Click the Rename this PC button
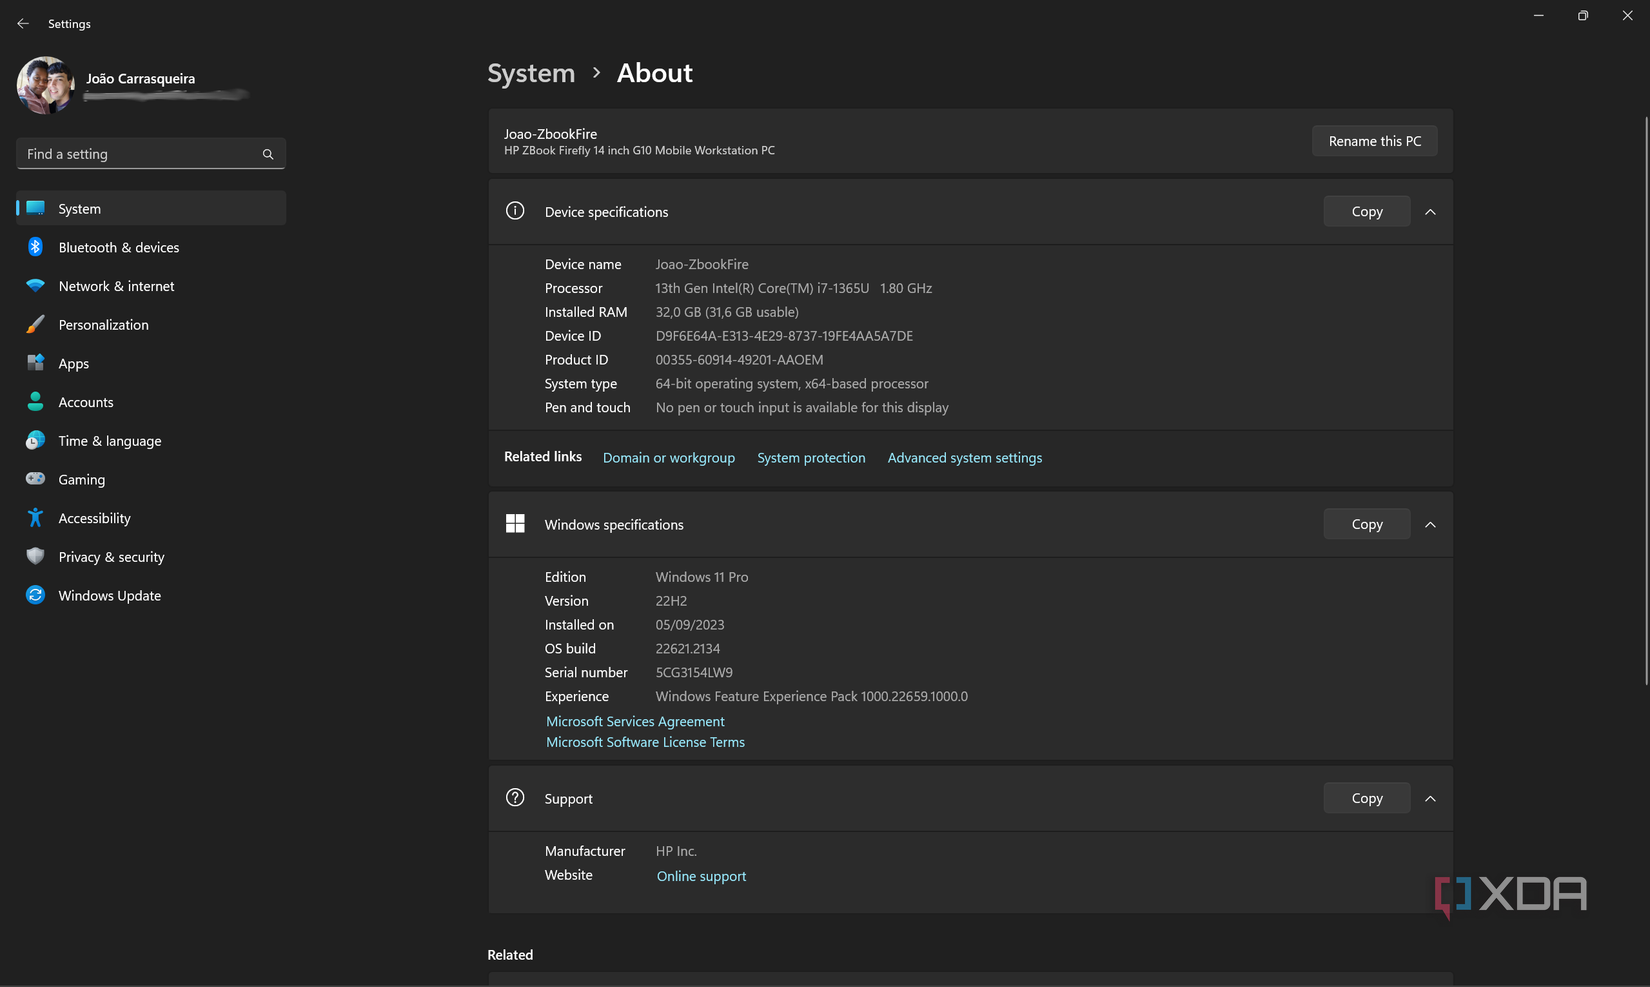Screen dimensions: 1650x987 point(1374,140)
